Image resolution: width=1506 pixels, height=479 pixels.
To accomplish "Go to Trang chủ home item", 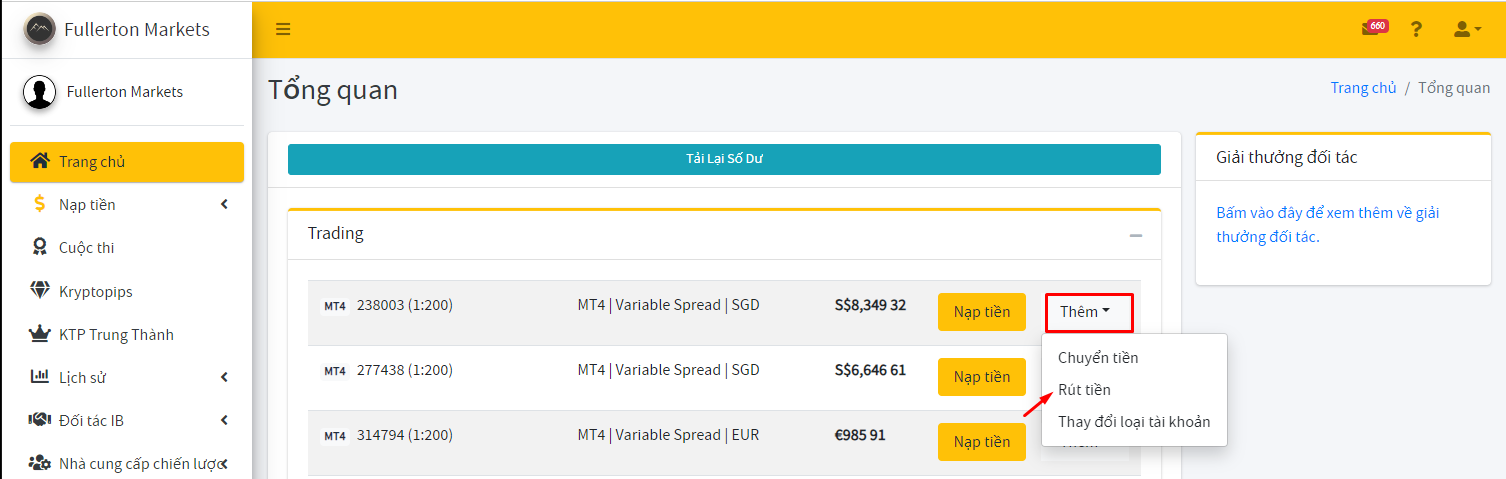I will [127, 162].
